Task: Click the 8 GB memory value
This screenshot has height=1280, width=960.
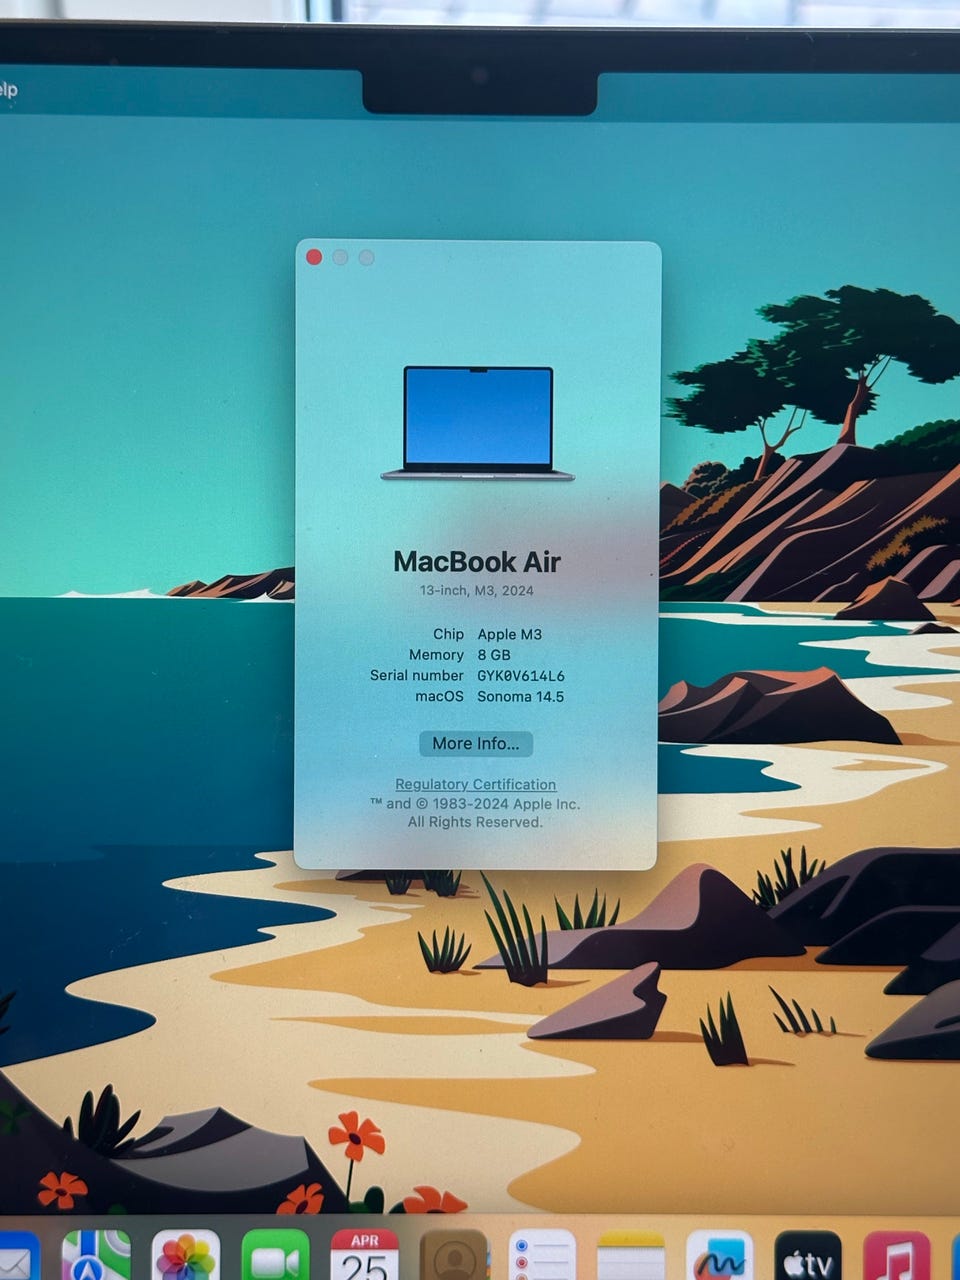Action: point(494,654)
